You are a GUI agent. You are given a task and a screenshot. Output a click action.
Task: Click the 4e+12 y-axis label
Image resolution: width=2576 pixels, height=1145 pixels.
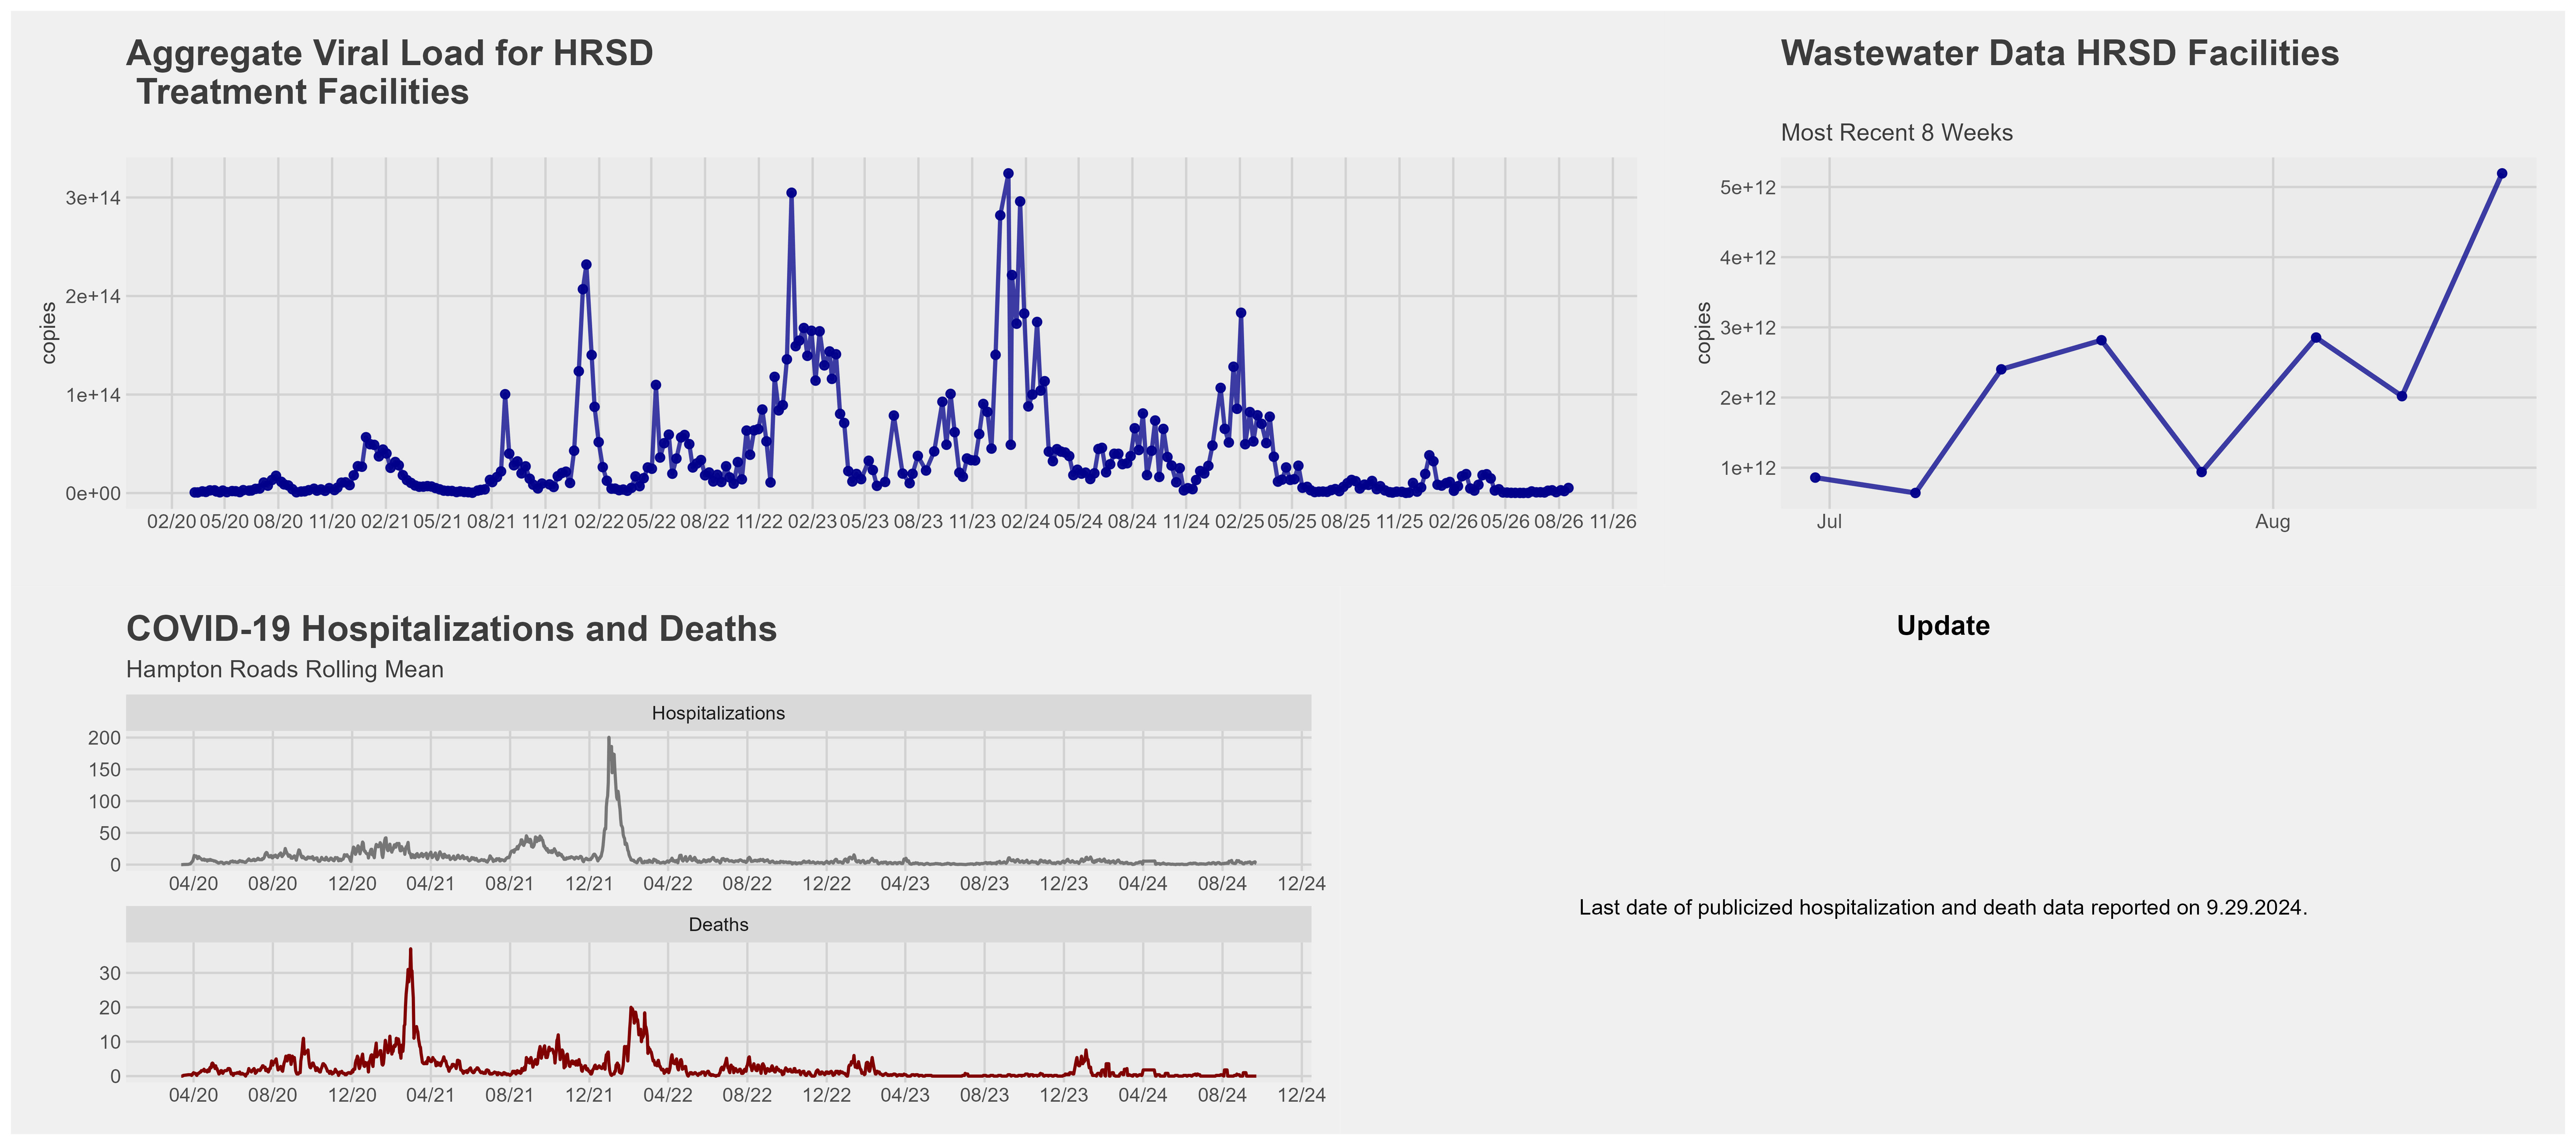1748,258
